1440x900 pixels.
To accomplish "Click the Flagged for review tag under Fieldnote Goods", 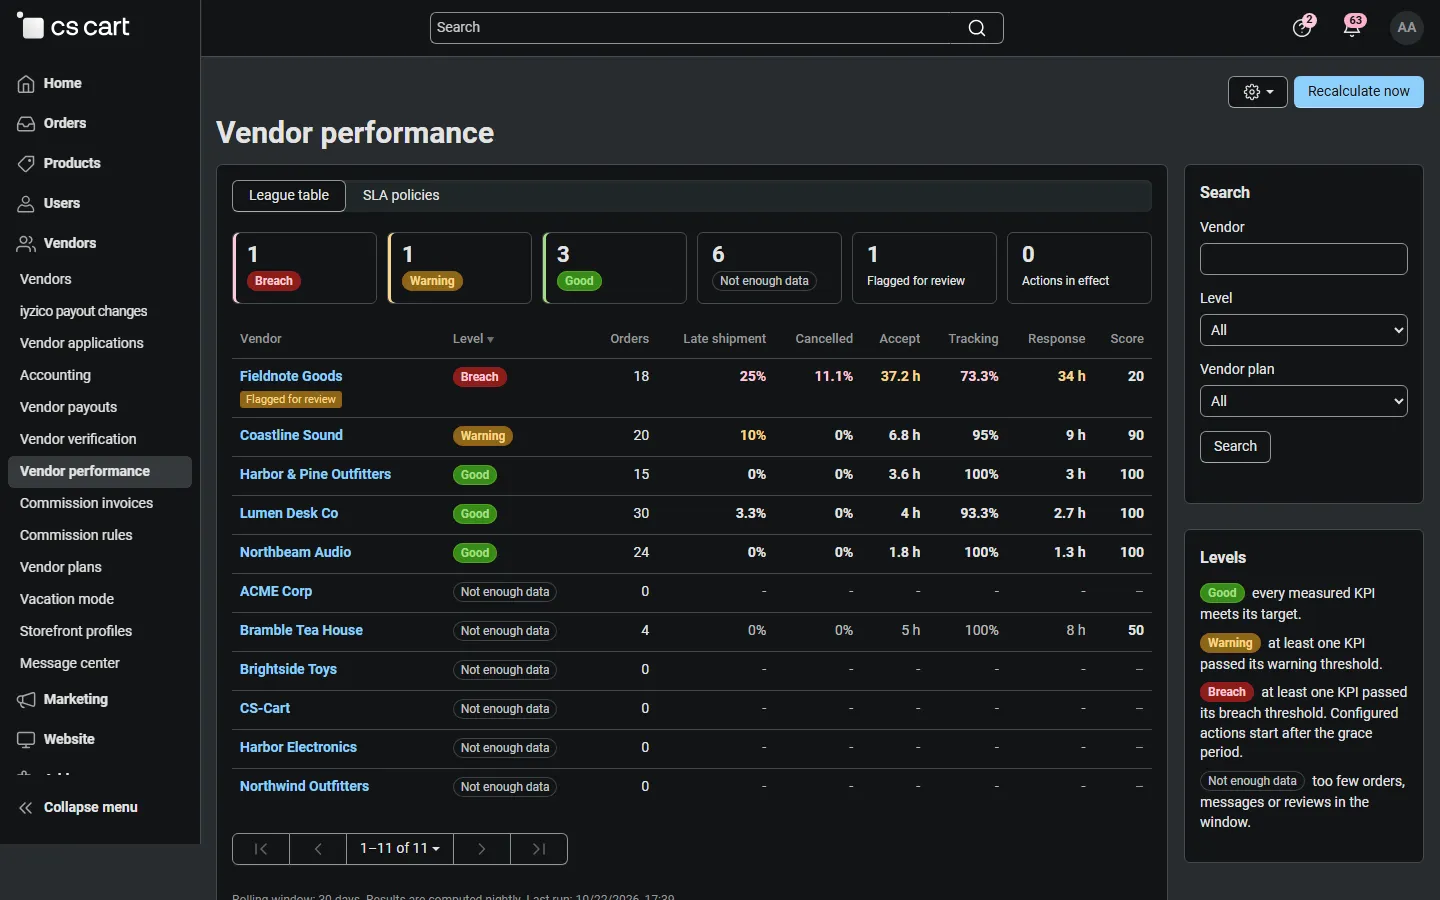I will pos(291,400).
